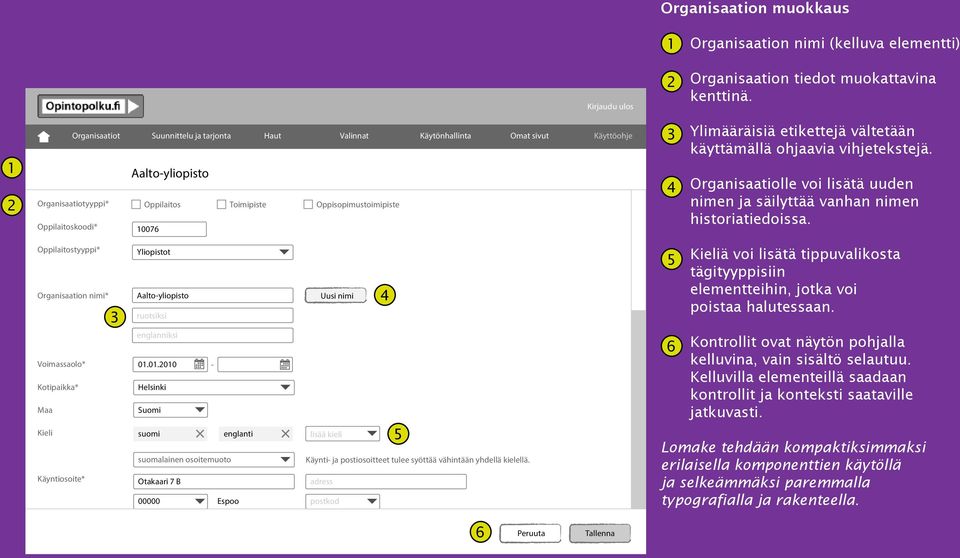Open the Käytönhallinta menu

click(x=445, y=136)
